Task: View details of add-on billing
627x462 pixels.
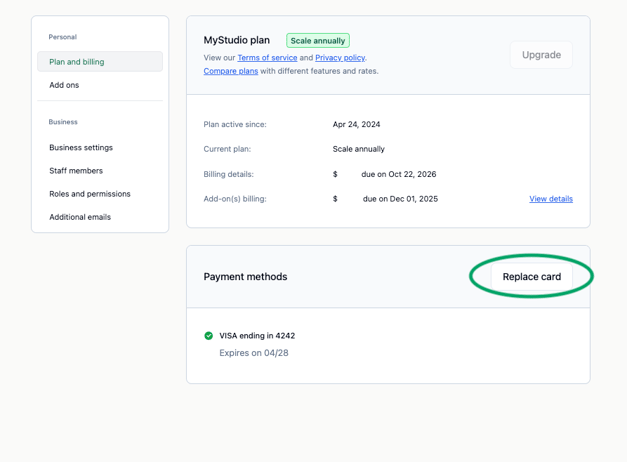Action: click(x=551, y=199)
